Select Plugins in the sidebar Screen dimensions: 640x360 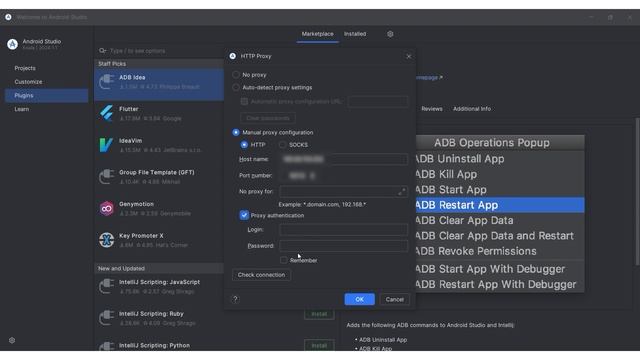[x=46, y=96]
